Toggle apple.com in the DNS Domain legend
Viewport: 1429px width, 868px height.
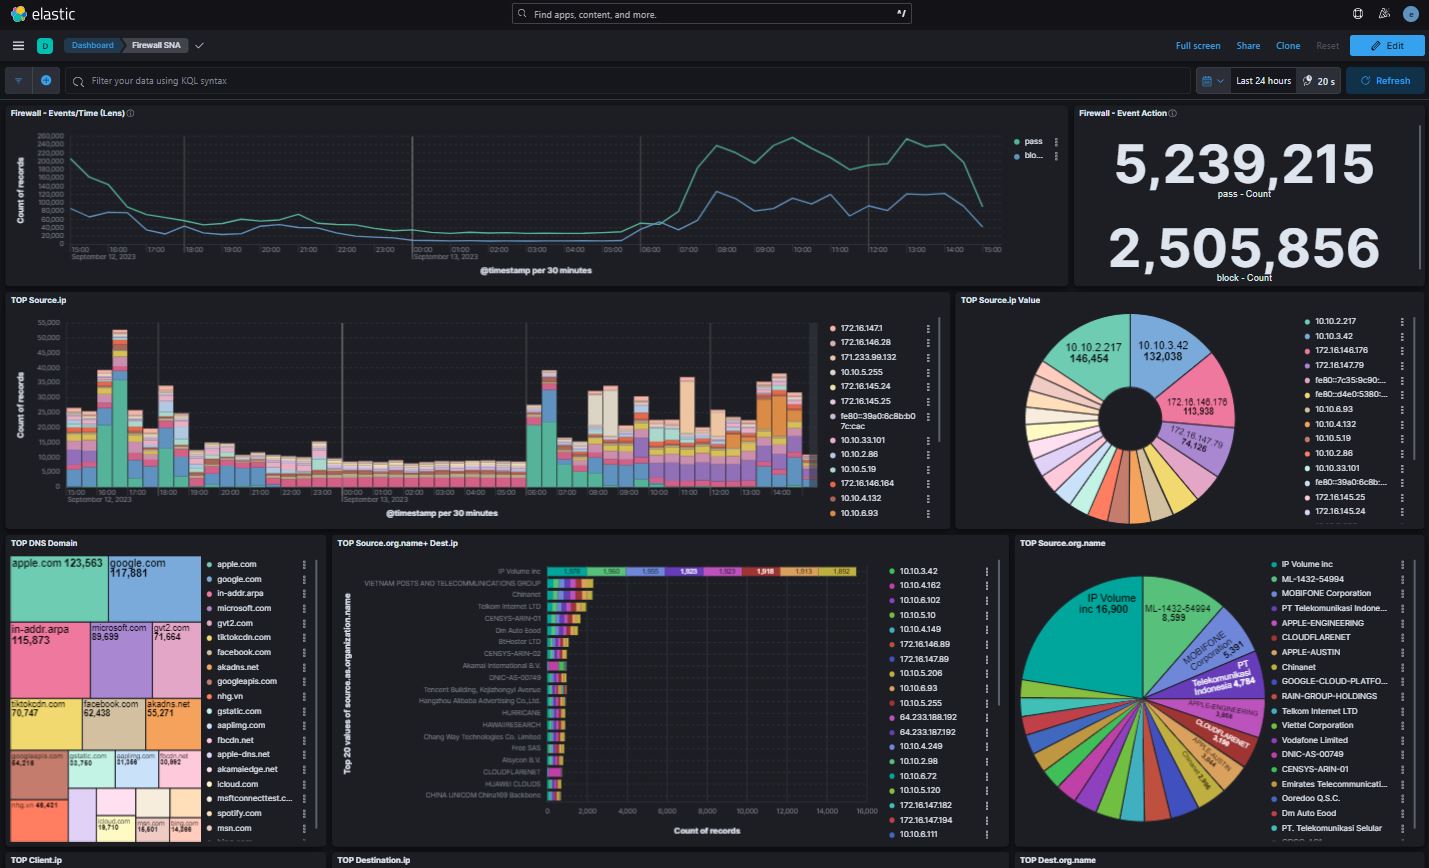236,565
